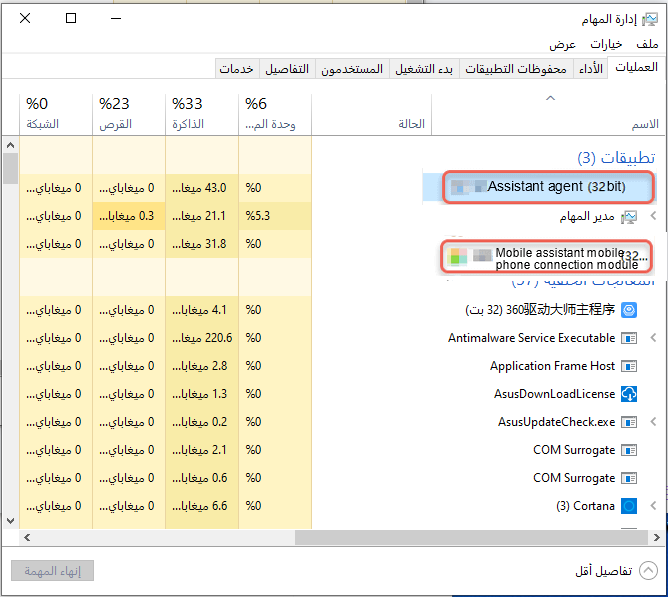Click the 360驱动大师主程序 process icon
The image size is (668, 597).
click(x=629, y=310)
